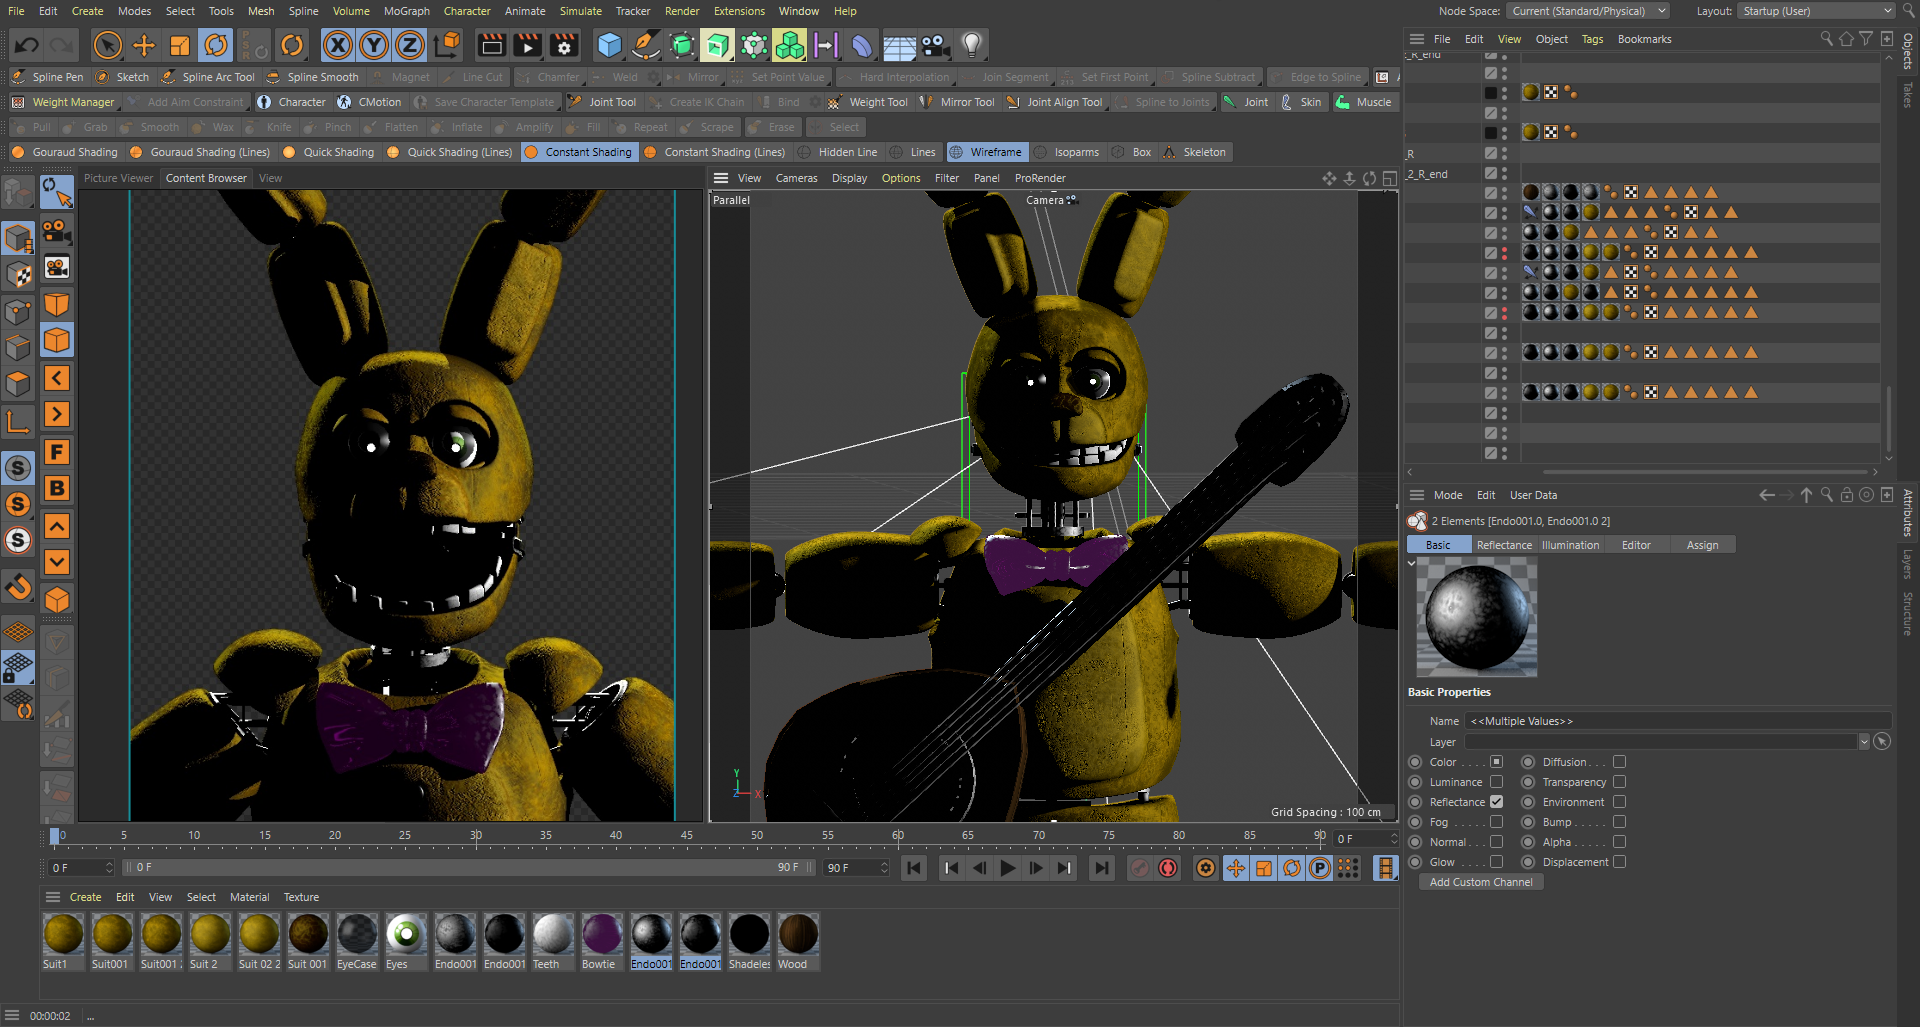Collapse the material preview expander

[x=1412, y=564]
